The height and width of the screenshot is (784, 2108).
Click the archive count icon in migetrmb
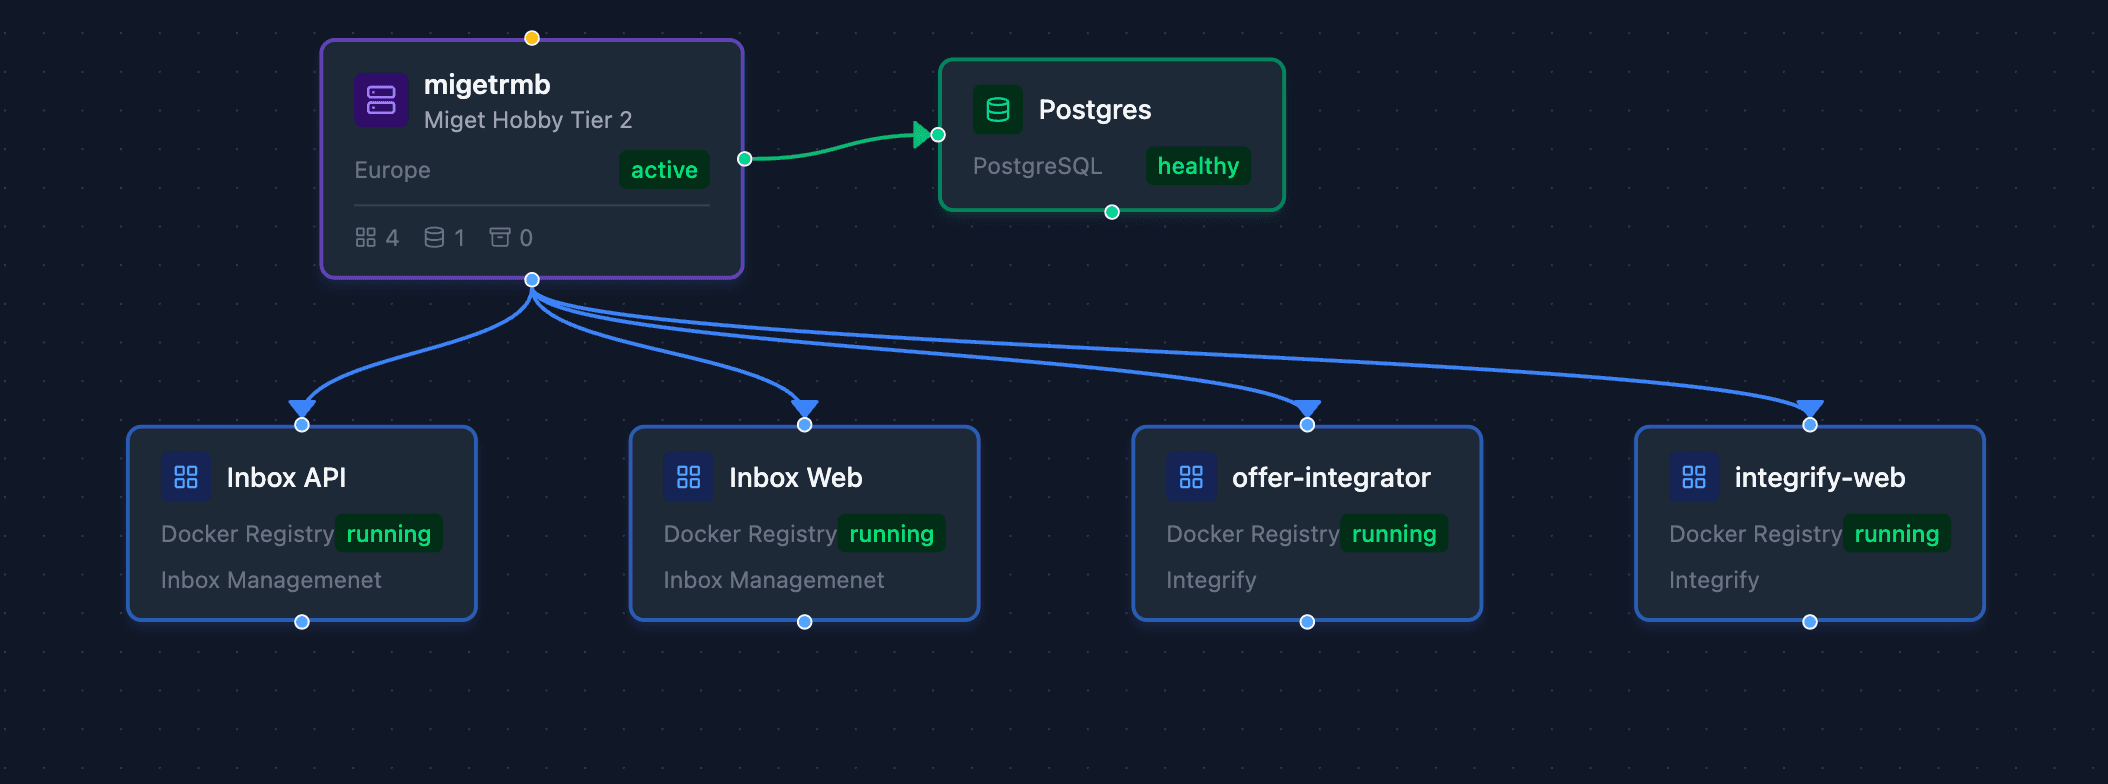pos(500,237)
